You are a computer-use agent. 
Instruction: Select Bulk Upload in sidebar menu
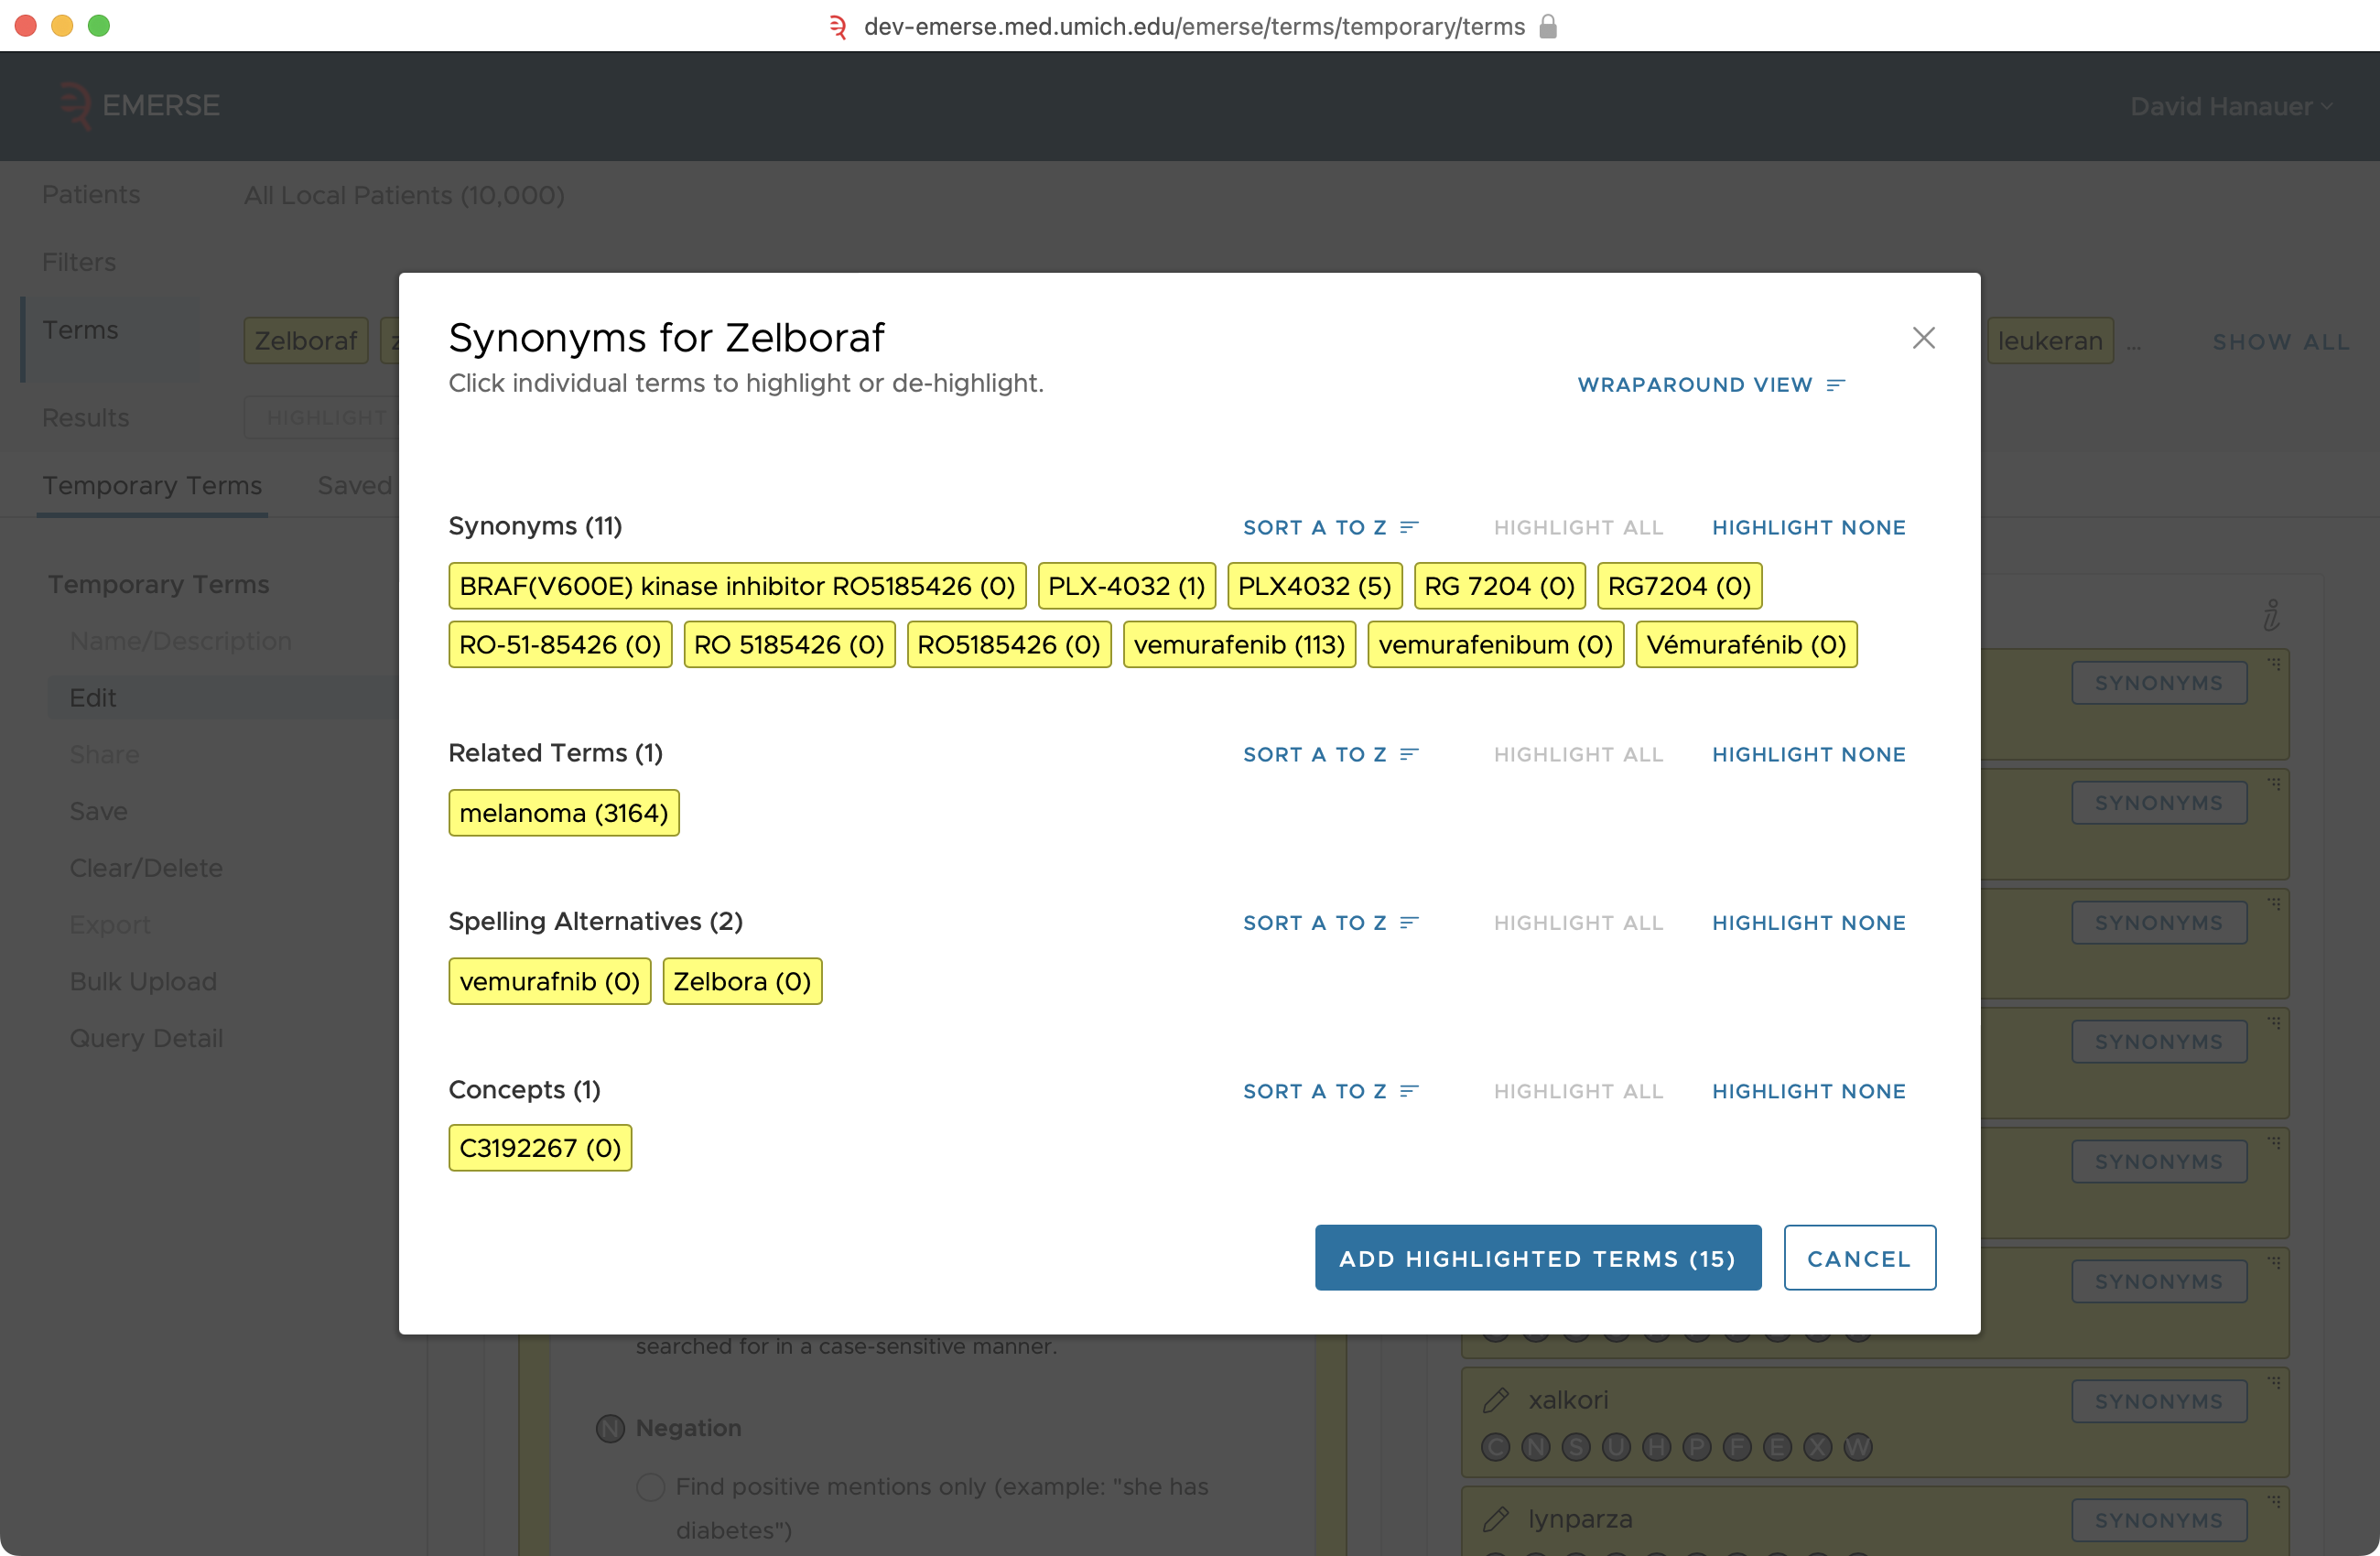coord(143,981)
